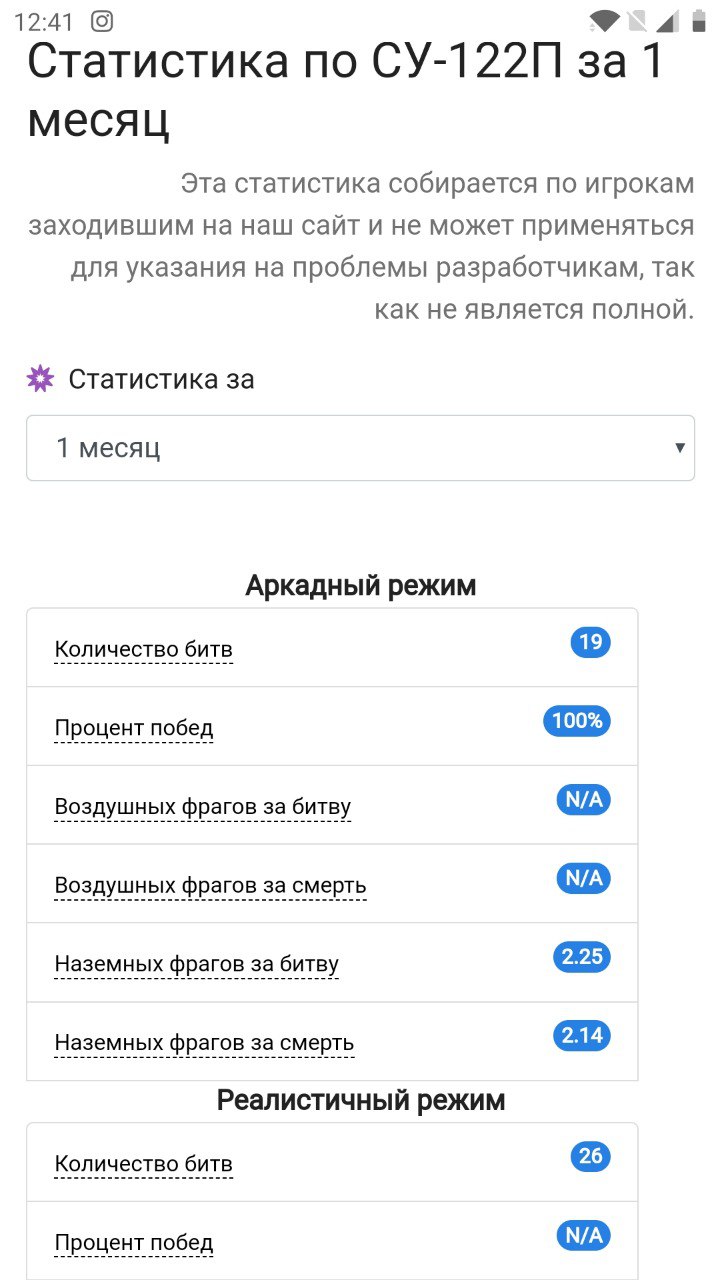This screenshot has height=1280, width=720.
Task: Tap the battery icon in status bar
Action: (x=698, y=21)
